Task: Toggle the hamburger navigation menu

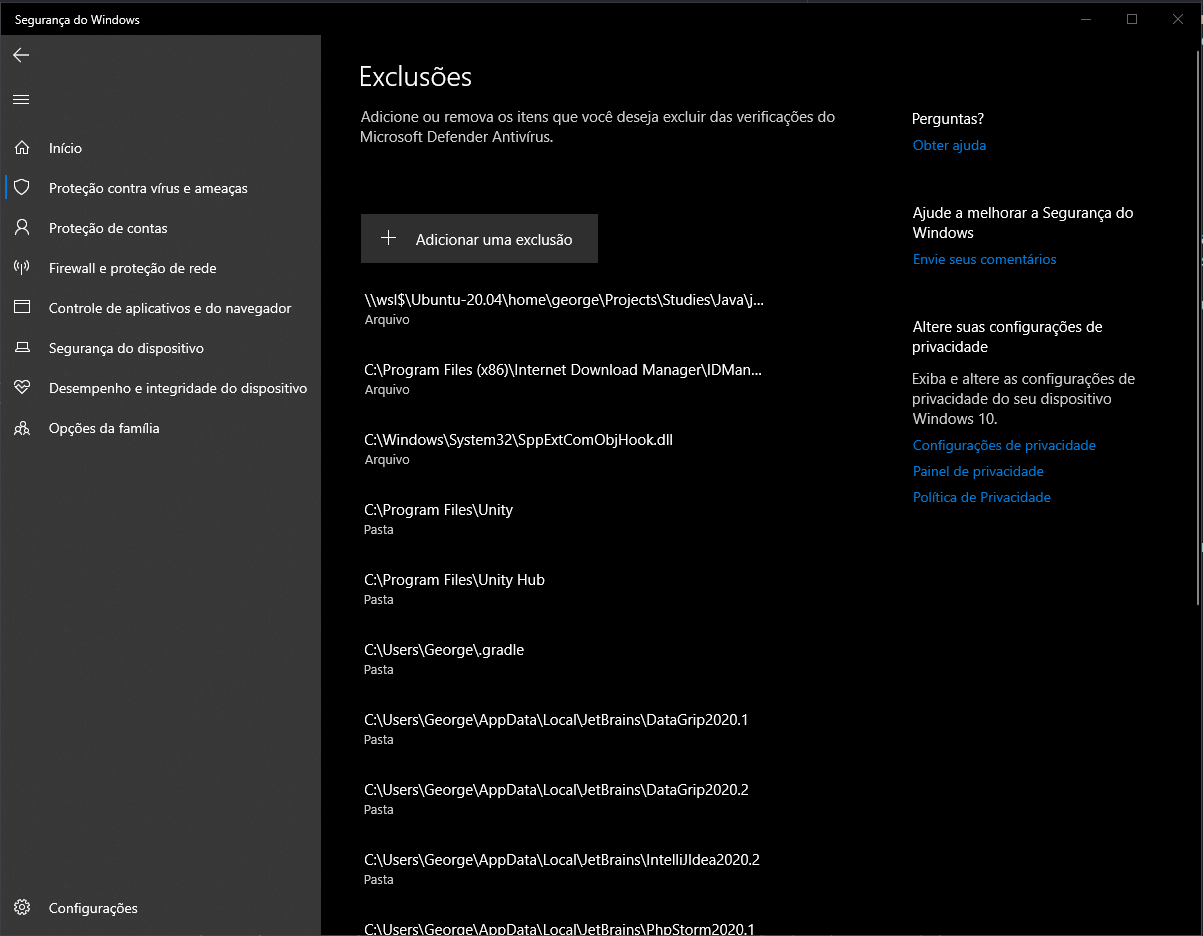Action: click(21, 99)
